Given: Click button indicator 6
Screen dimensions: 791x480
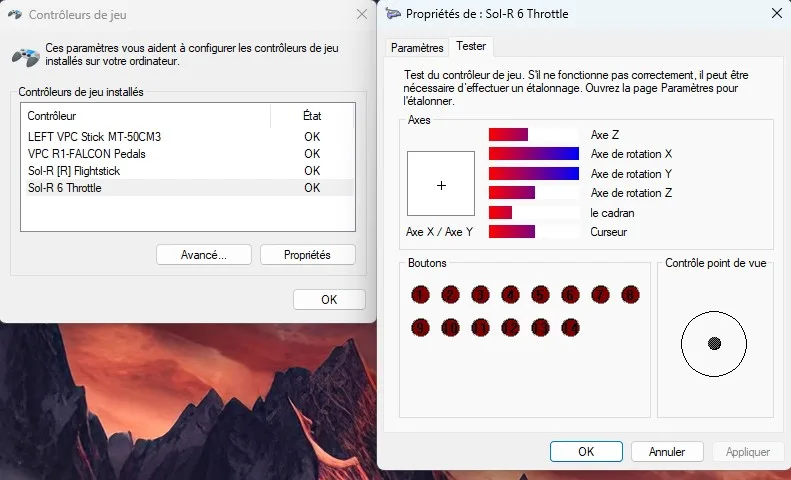Looking at the screenshot, I should [x=570, y=295].
